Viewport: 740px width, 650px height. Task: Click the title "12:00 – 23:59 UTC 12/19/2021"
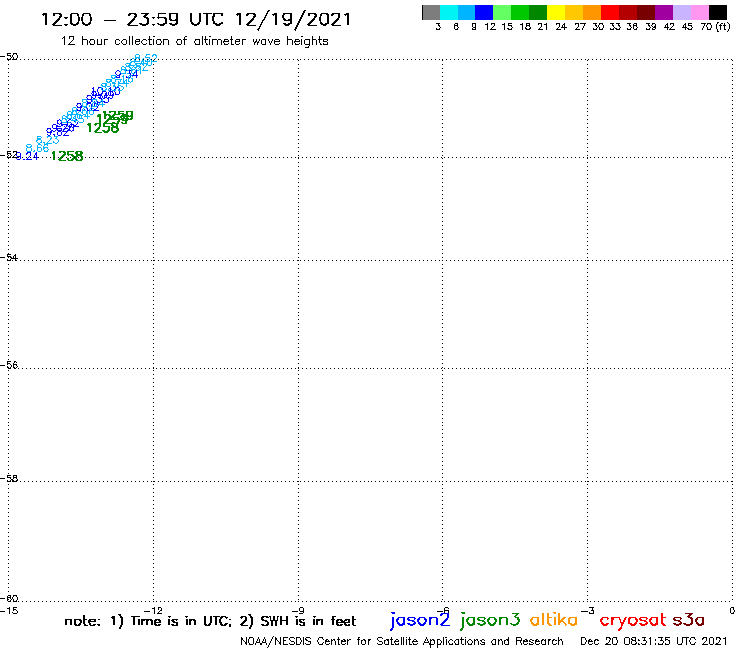click(196, 20)
